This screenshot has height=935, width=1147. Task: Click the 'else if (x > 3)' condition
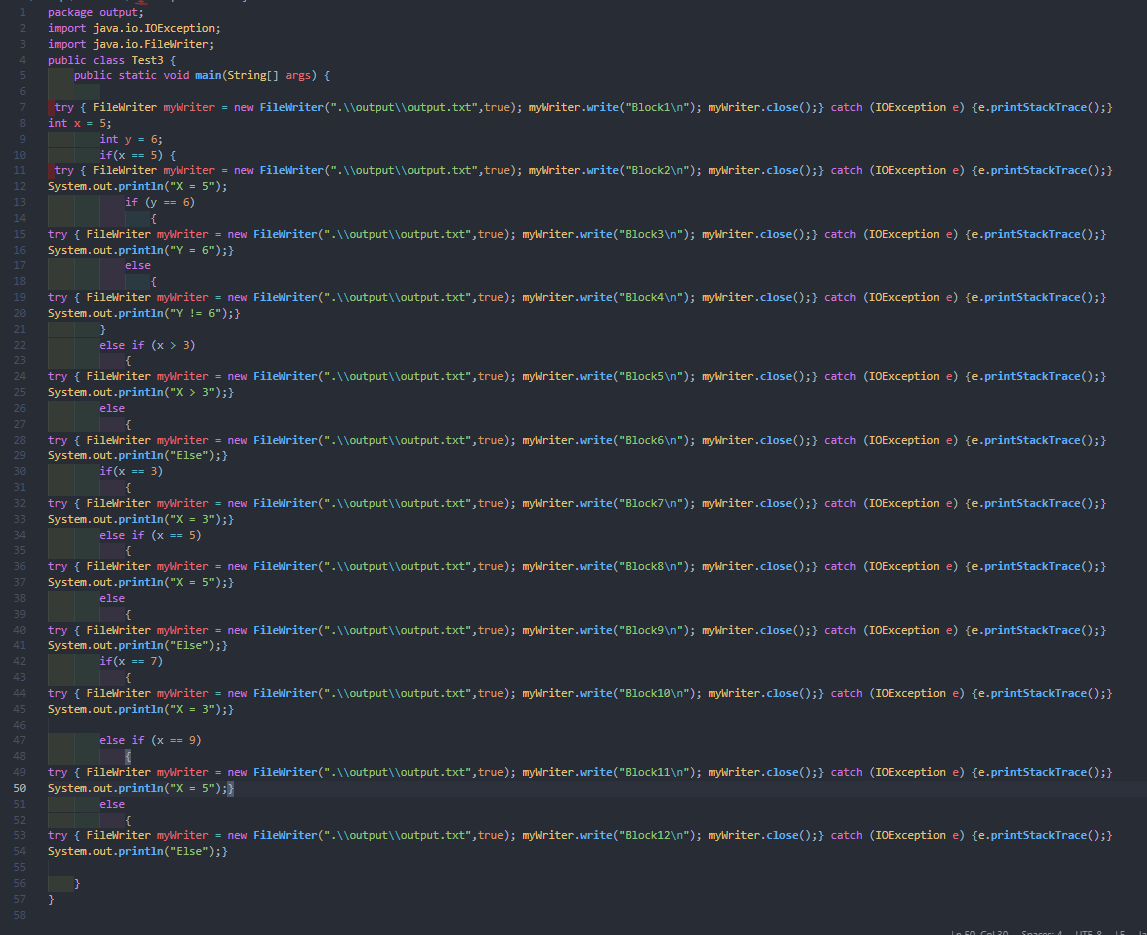pyautogui.click(x=147, y=345)
